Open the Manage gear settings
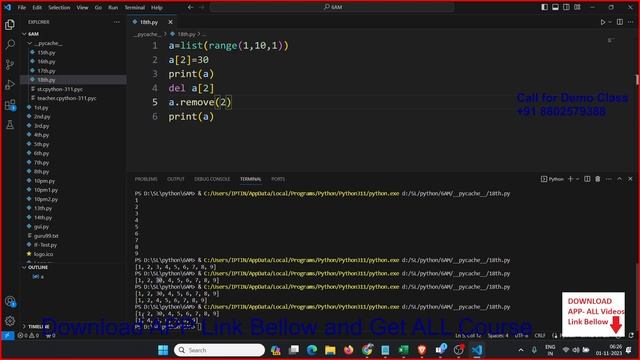This screenshot has width=640, height=360. [10, 321]
